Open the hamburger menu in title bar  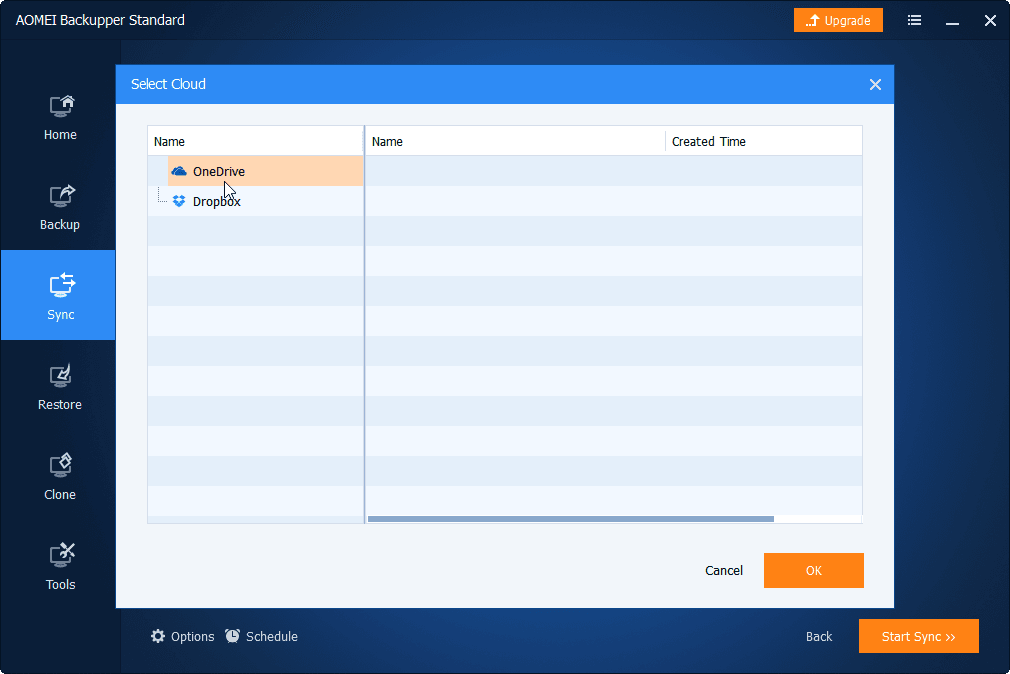point(914,21)
